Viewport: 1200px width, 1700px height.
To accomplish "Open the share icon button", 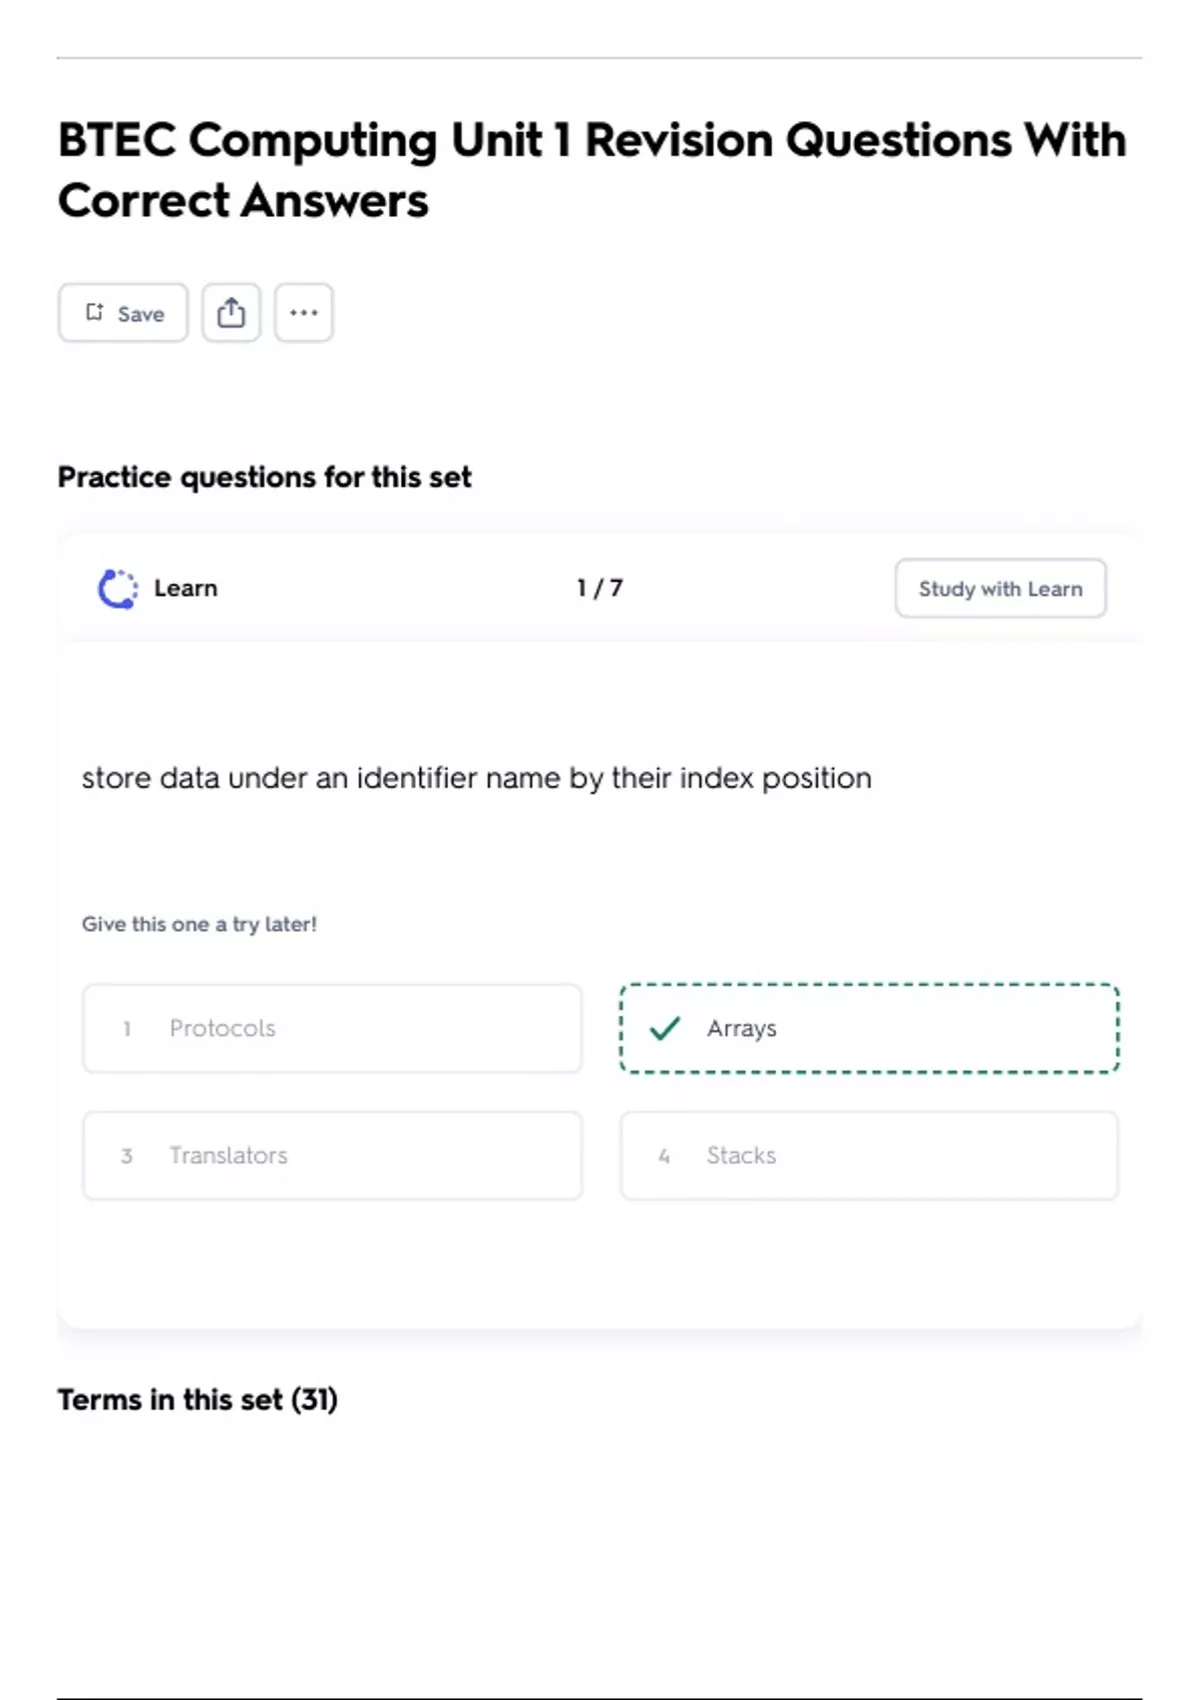I will click(x=231, y=313).
